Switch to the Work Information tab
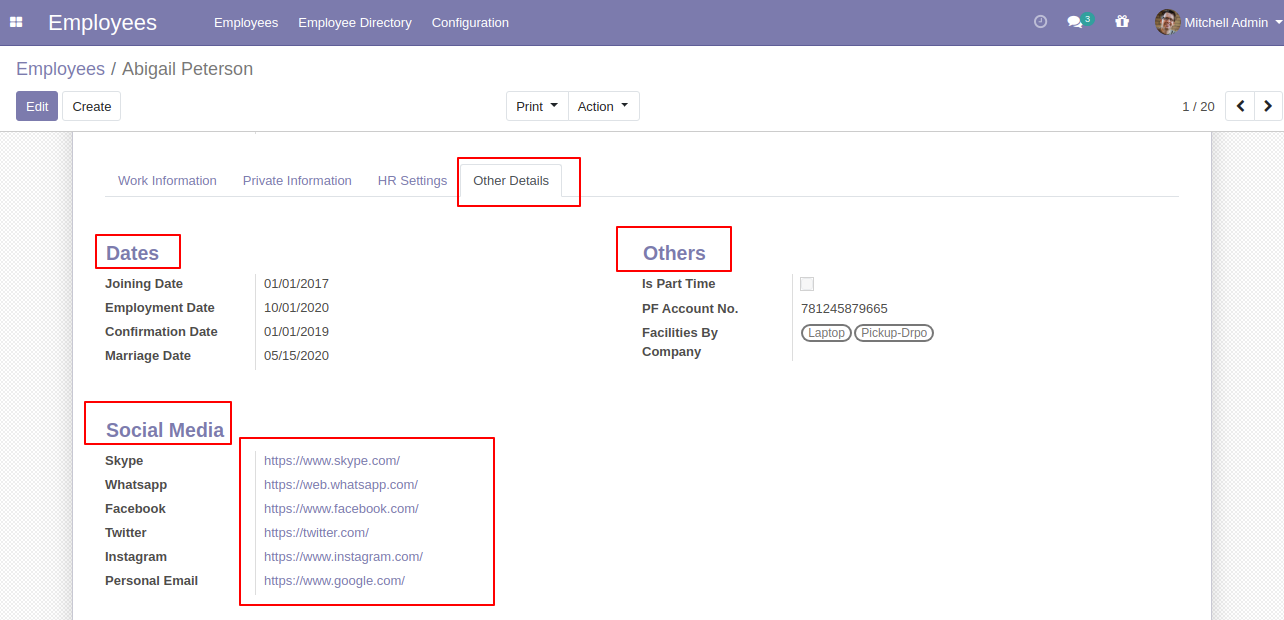Viewport: 1284px width, 620px height. [x=167, y=181]
